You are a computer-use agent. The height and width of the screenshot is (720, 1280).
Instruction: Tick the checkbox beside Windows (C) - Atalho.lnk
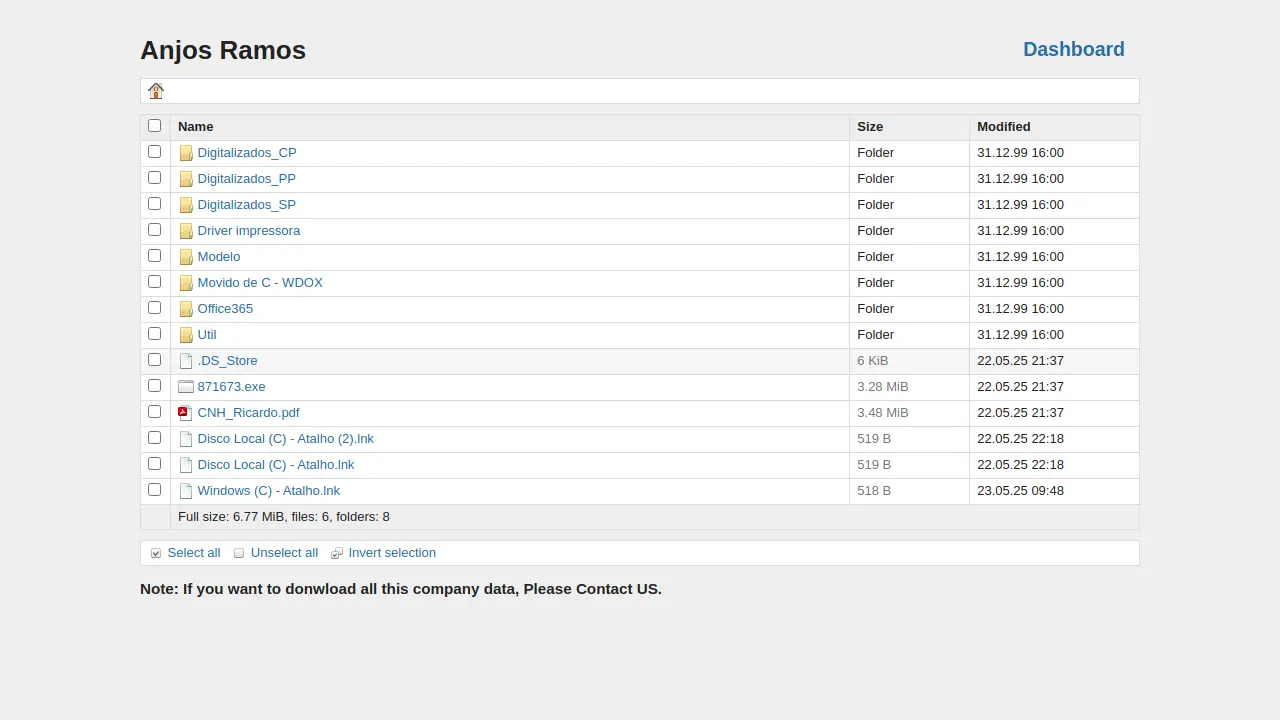(154, 490)
